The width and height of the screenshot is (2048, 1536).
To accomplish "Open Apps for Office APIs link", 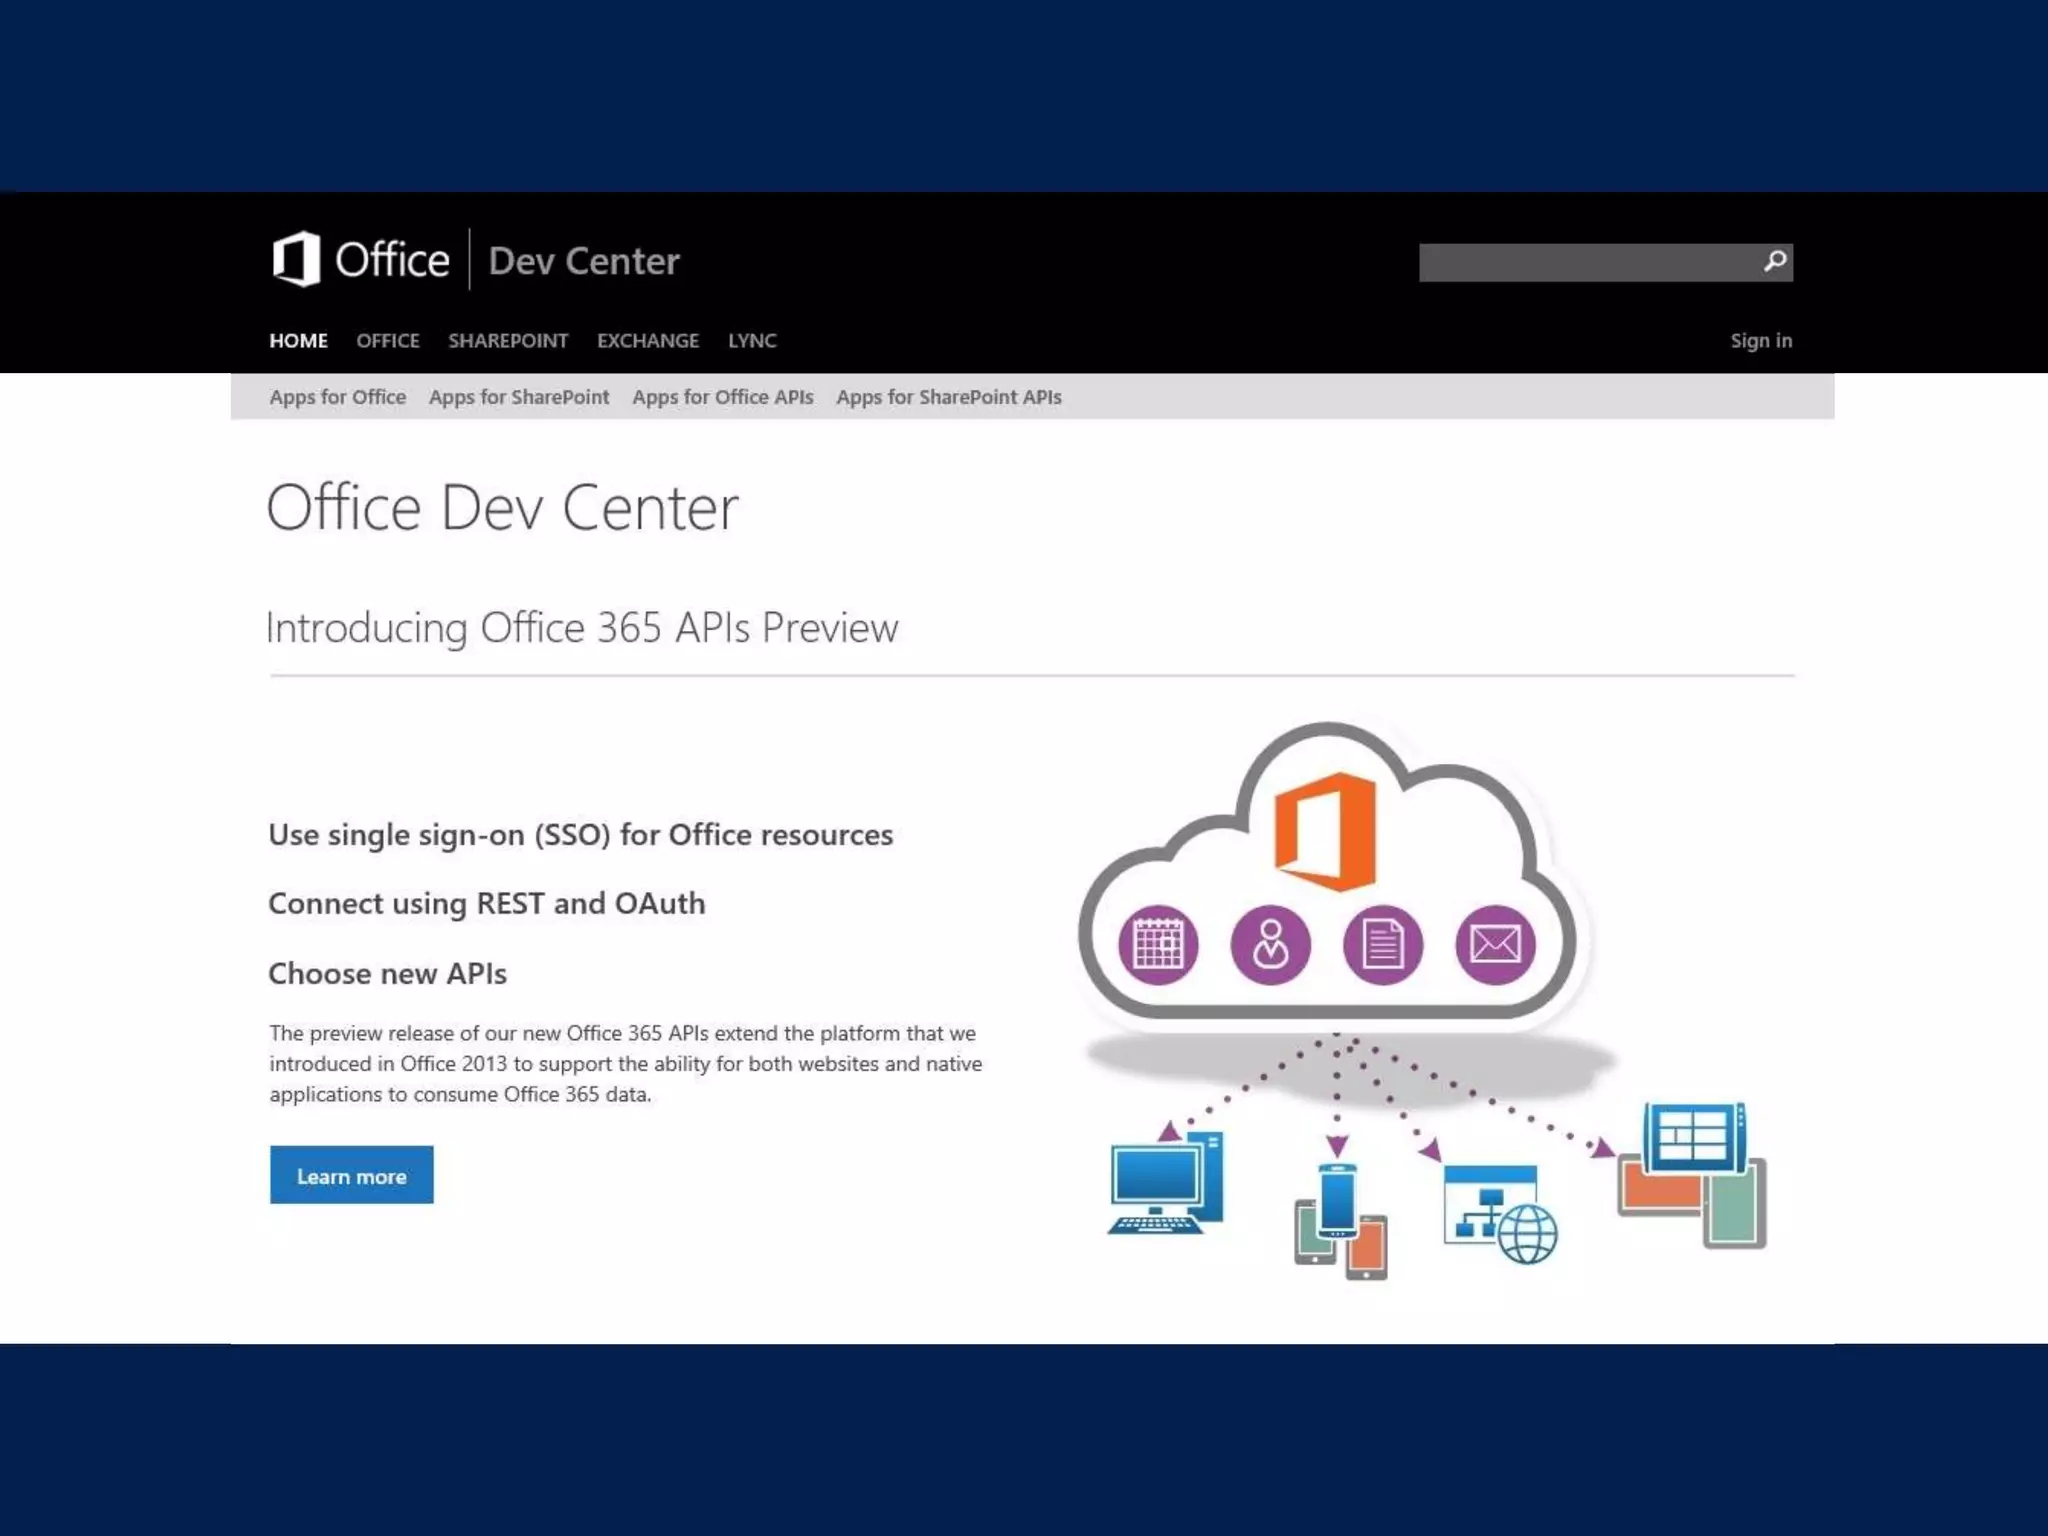I will 722,397.
